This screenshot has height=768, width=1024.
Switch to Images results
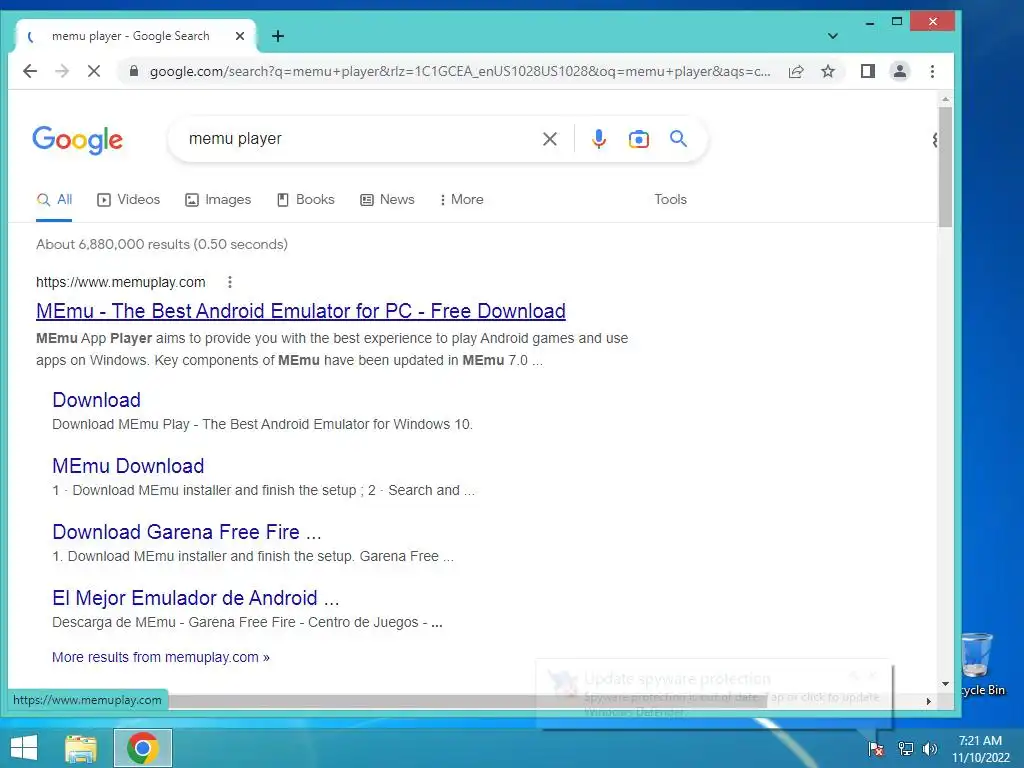coord(218,199)
